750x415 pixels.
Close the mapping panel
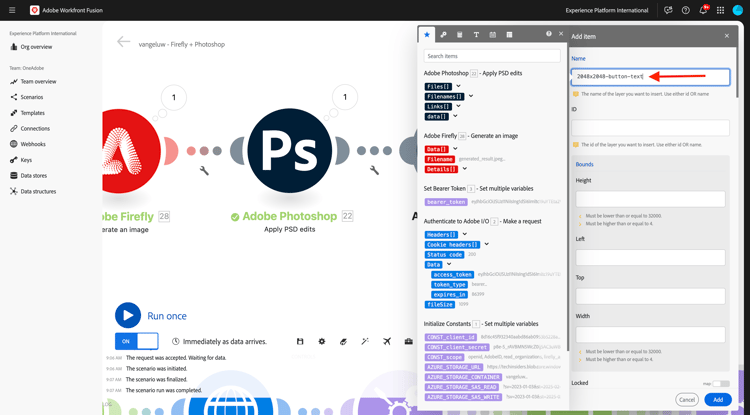[561, 34]
